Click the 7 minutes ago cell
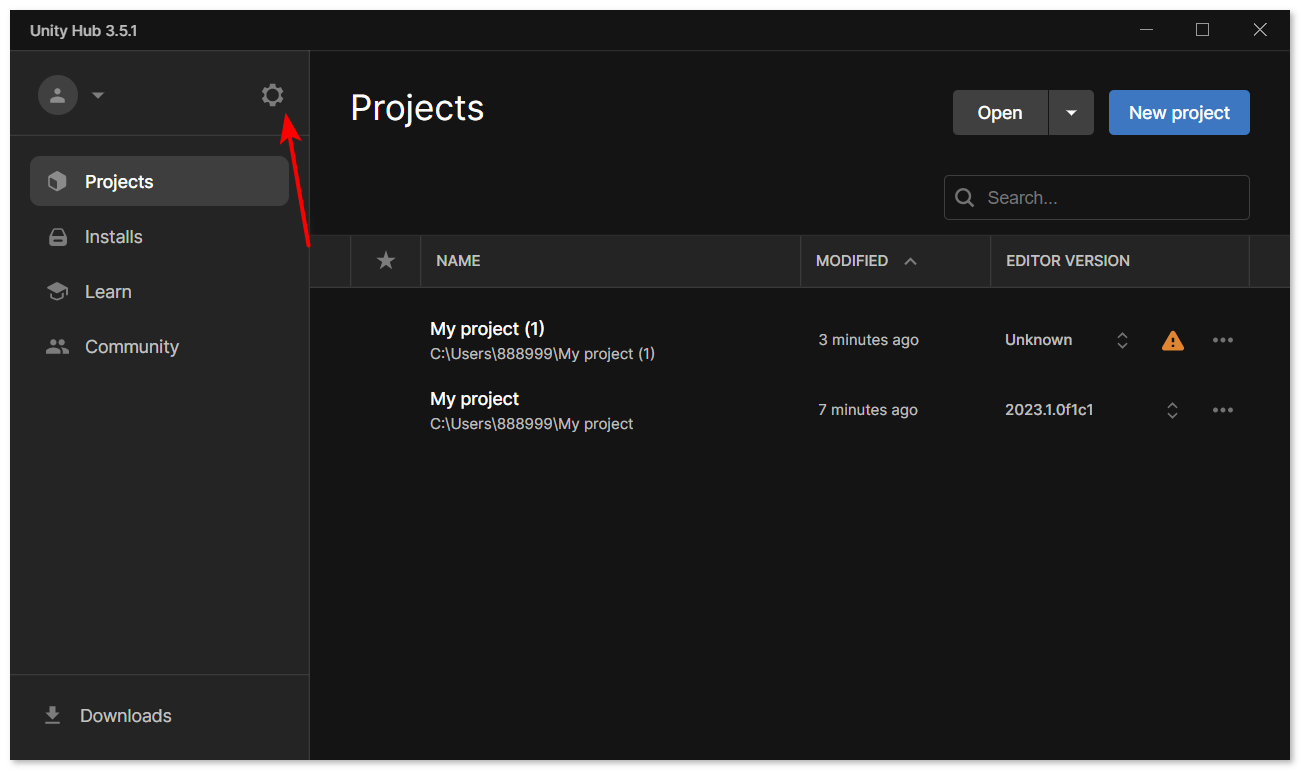 [868, 410]
